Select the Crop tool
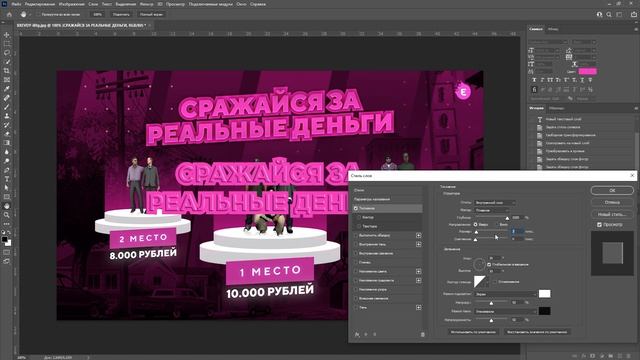The image size is (640, 360). click(7, 71)
